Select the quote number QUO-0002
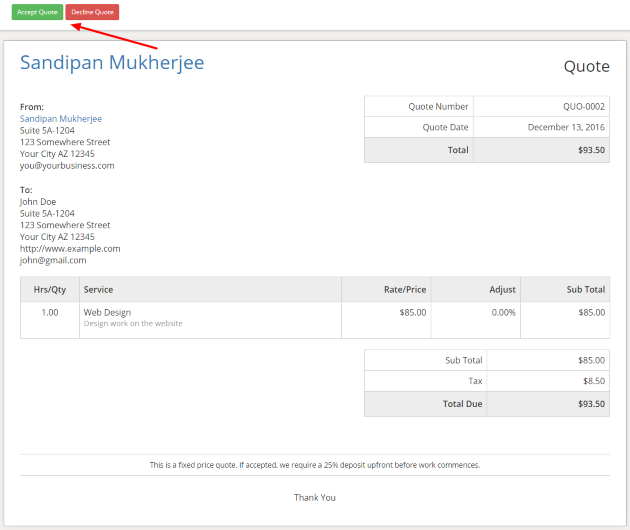Screen dimensions: 630x530 tap(583, 106)
